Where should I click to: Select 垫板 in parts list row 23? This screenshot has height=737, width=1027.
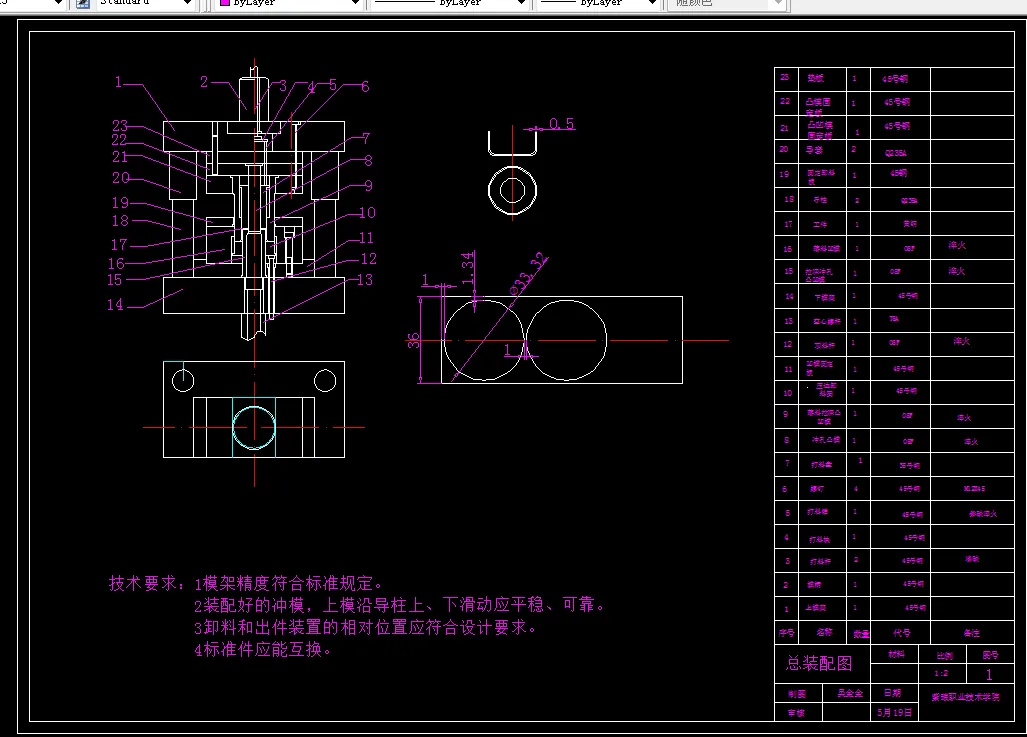(x=815, y=78)
